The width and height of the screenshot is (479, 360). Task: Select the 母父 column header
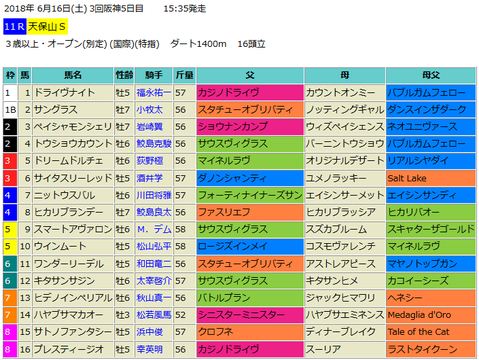tap(431, 75)
